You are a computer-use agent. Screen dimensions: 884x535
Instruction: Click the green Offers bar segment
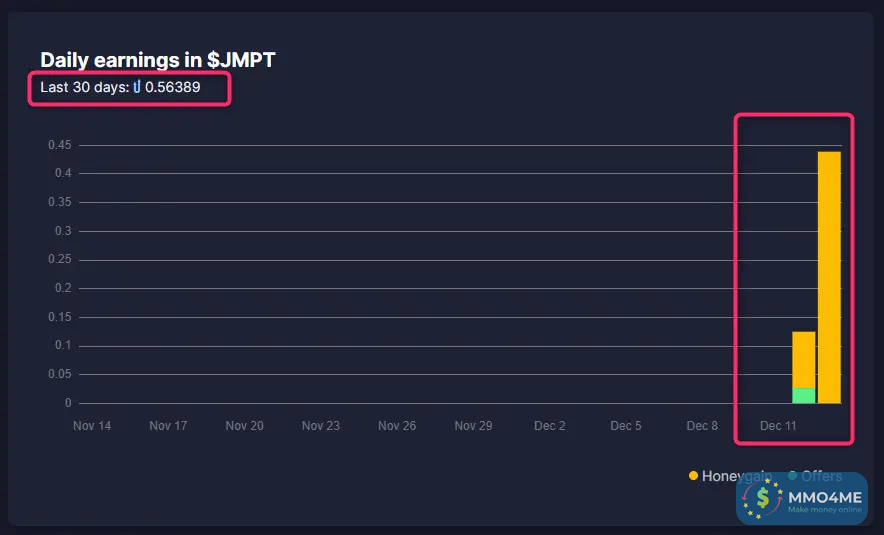click(x=804, y=395)
